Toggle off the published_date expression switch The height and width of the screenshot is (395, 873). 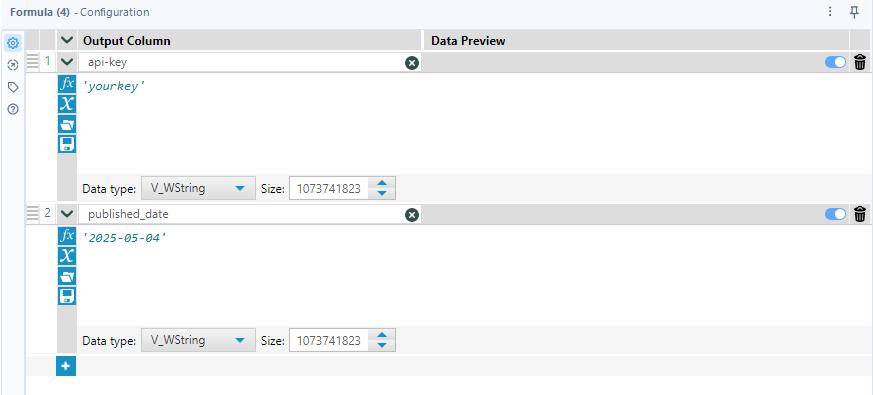[x=835, y=214]
